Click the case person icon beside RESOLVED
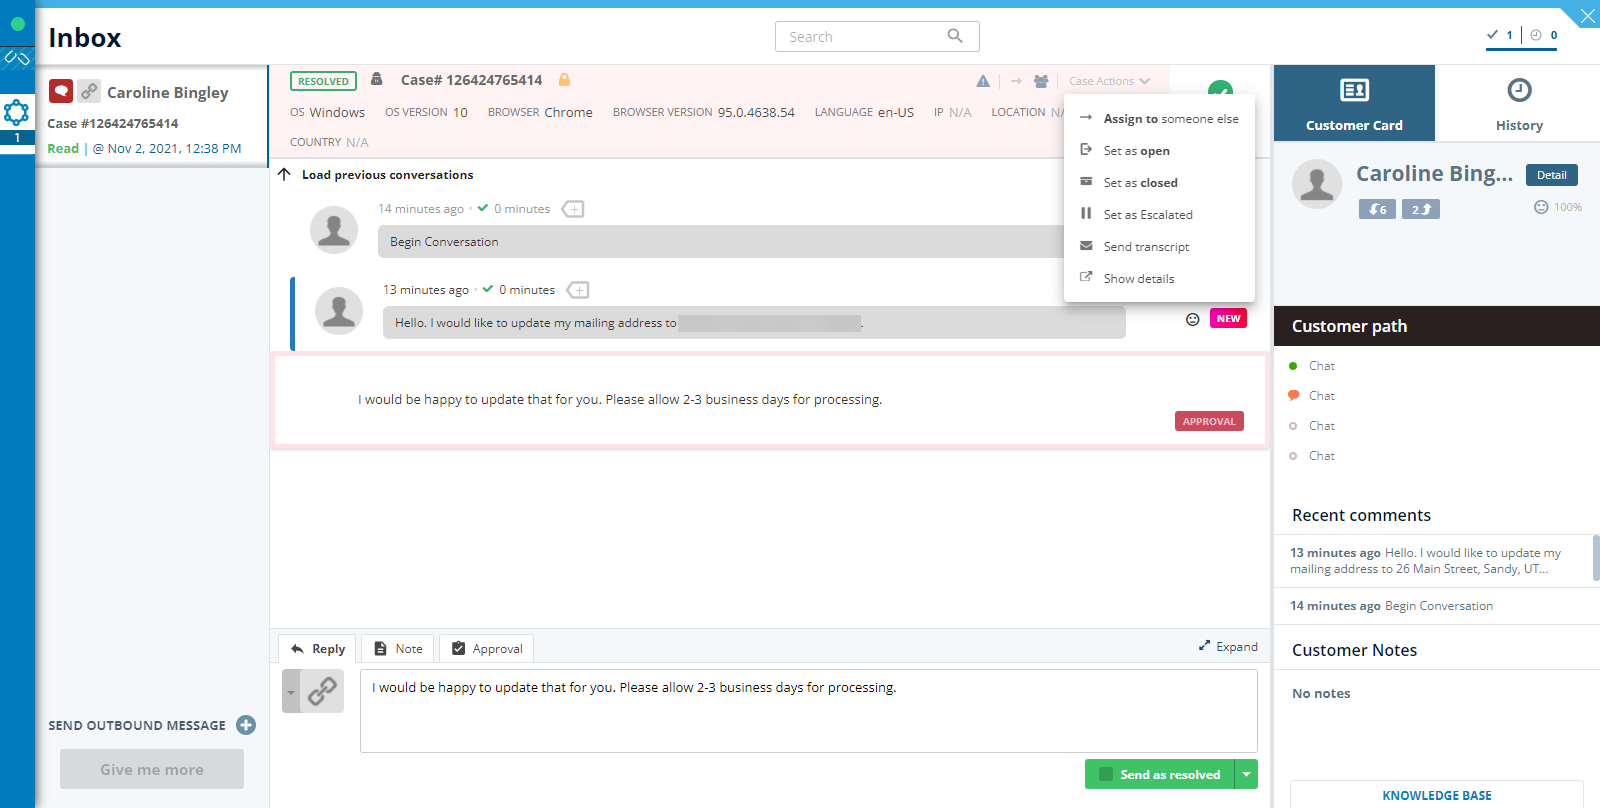This screenshot has width=1600, height=808. click(x=377, y=79)
